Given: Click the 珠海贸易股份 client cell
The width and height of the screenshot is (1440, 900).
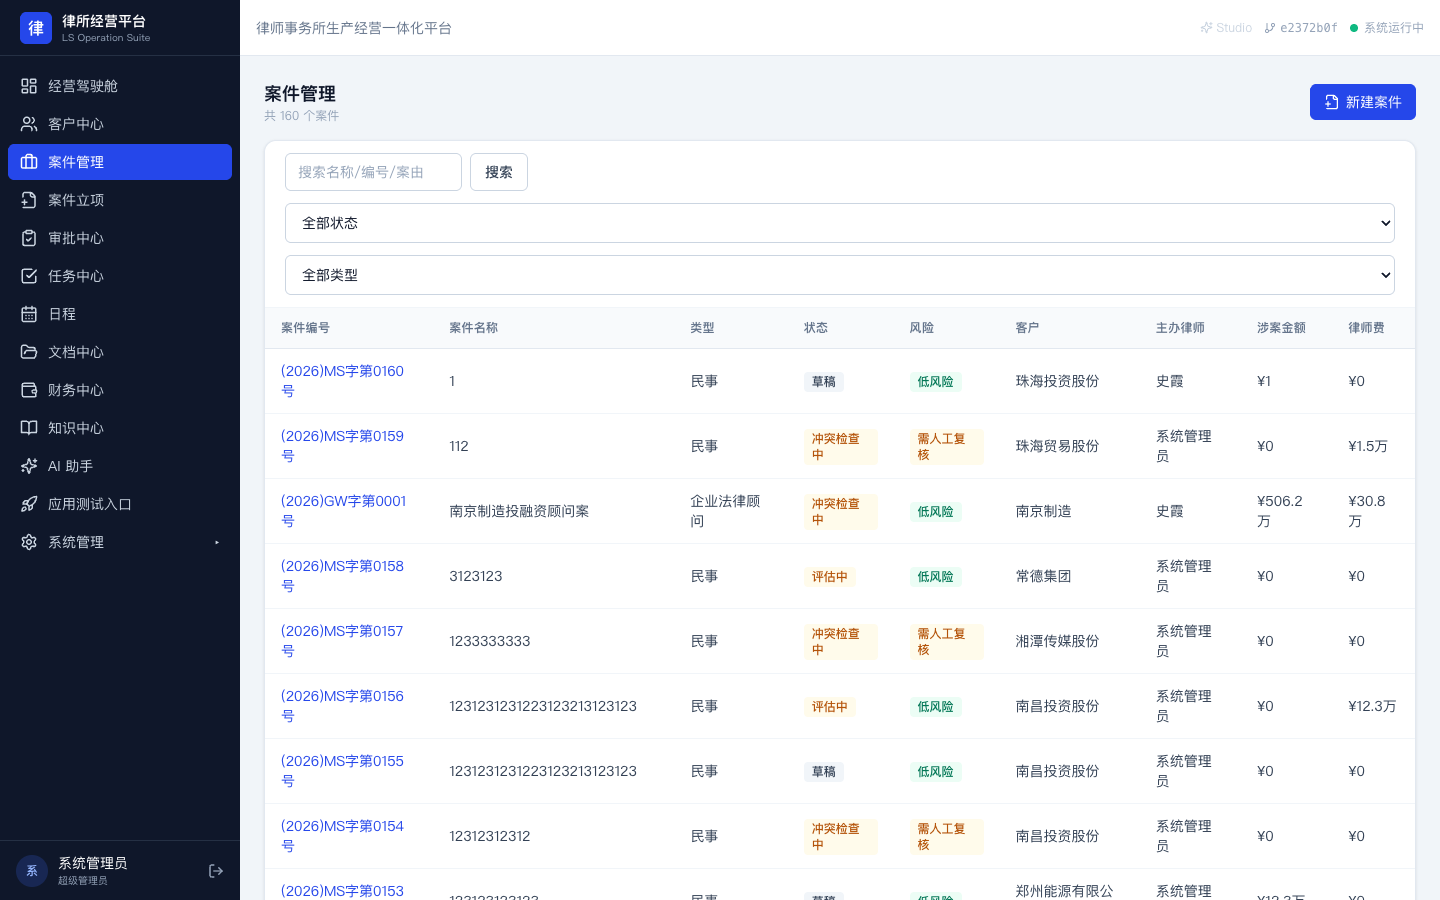Looking at the screenshot, I should click(1057, 446).
